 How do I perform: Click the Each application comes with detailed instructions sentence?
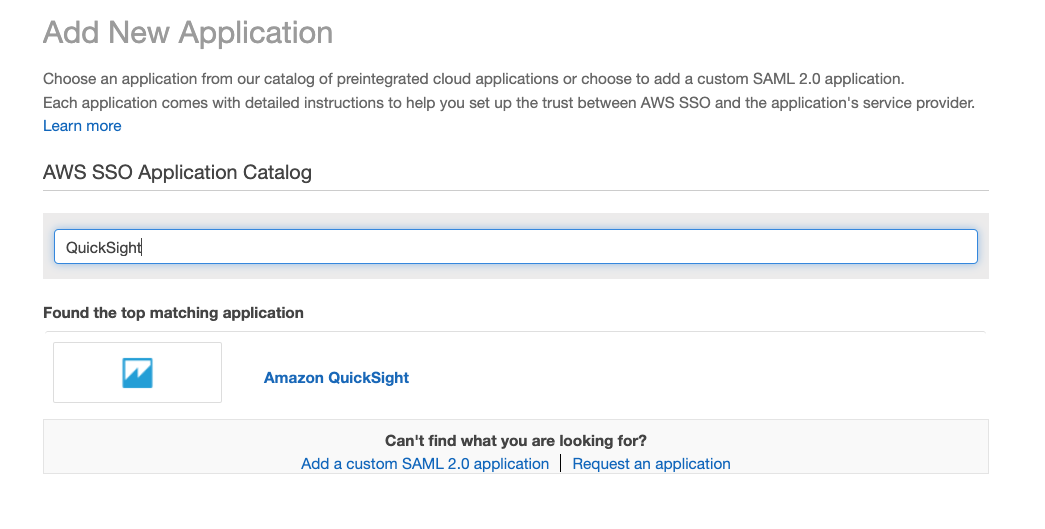[508, 103]
